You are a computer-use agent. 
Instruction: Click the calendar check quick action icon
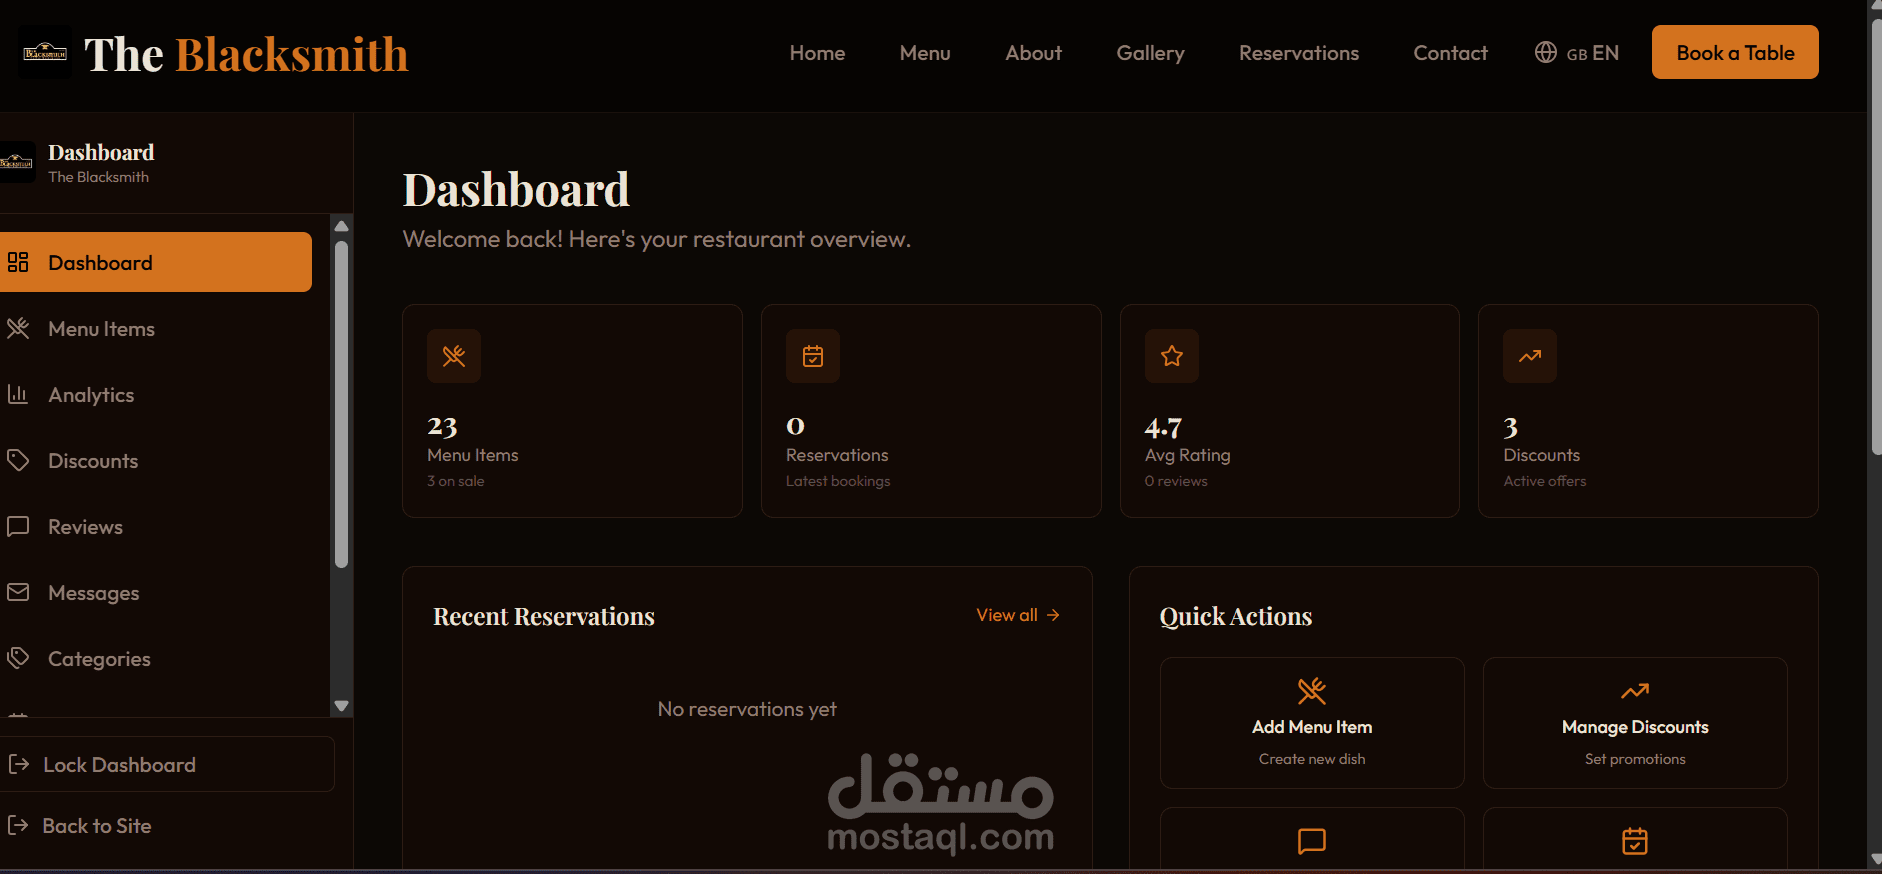pyautogui.click(x=1635, y=841)
